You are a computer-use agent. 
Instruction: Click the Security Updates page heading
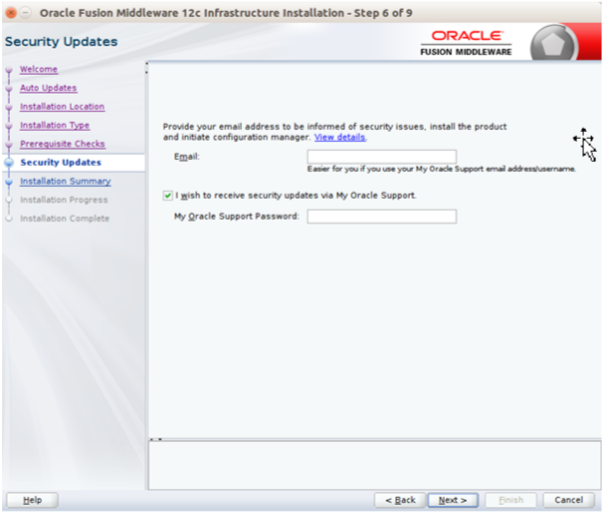pos(61,41)
